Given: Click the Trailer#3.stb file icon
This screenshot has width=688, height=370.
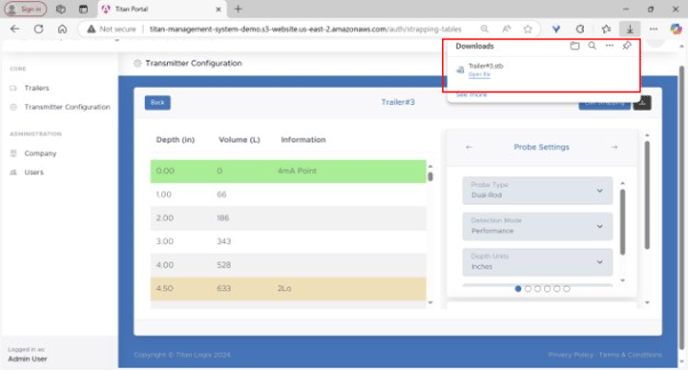Looking at the screenshot, I should click(x=460, y=70).
